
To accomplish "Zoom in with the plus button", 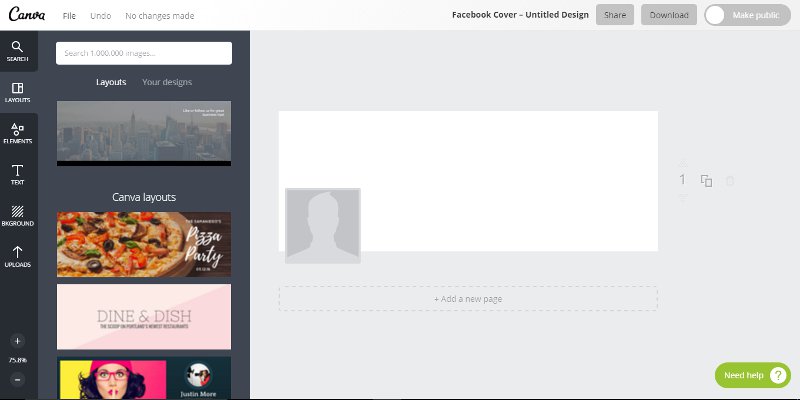I will tap(18, 341).
